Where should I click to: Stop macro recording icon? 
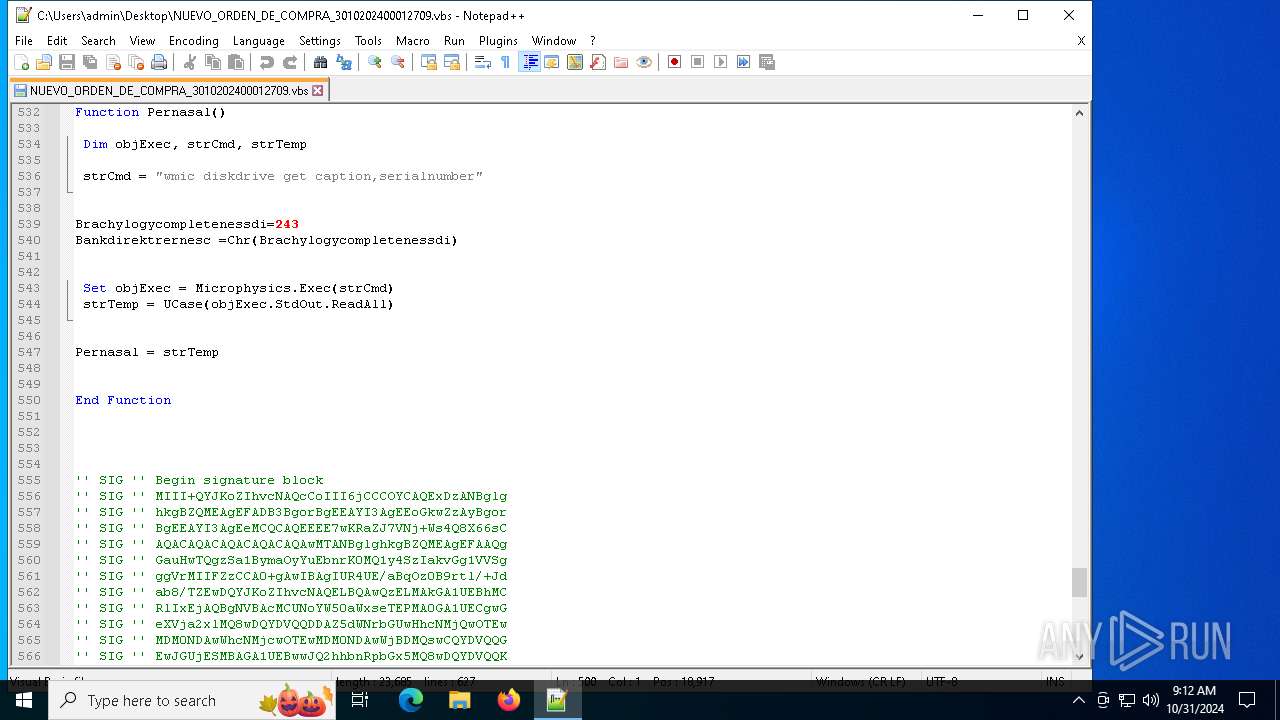(698, 62)
